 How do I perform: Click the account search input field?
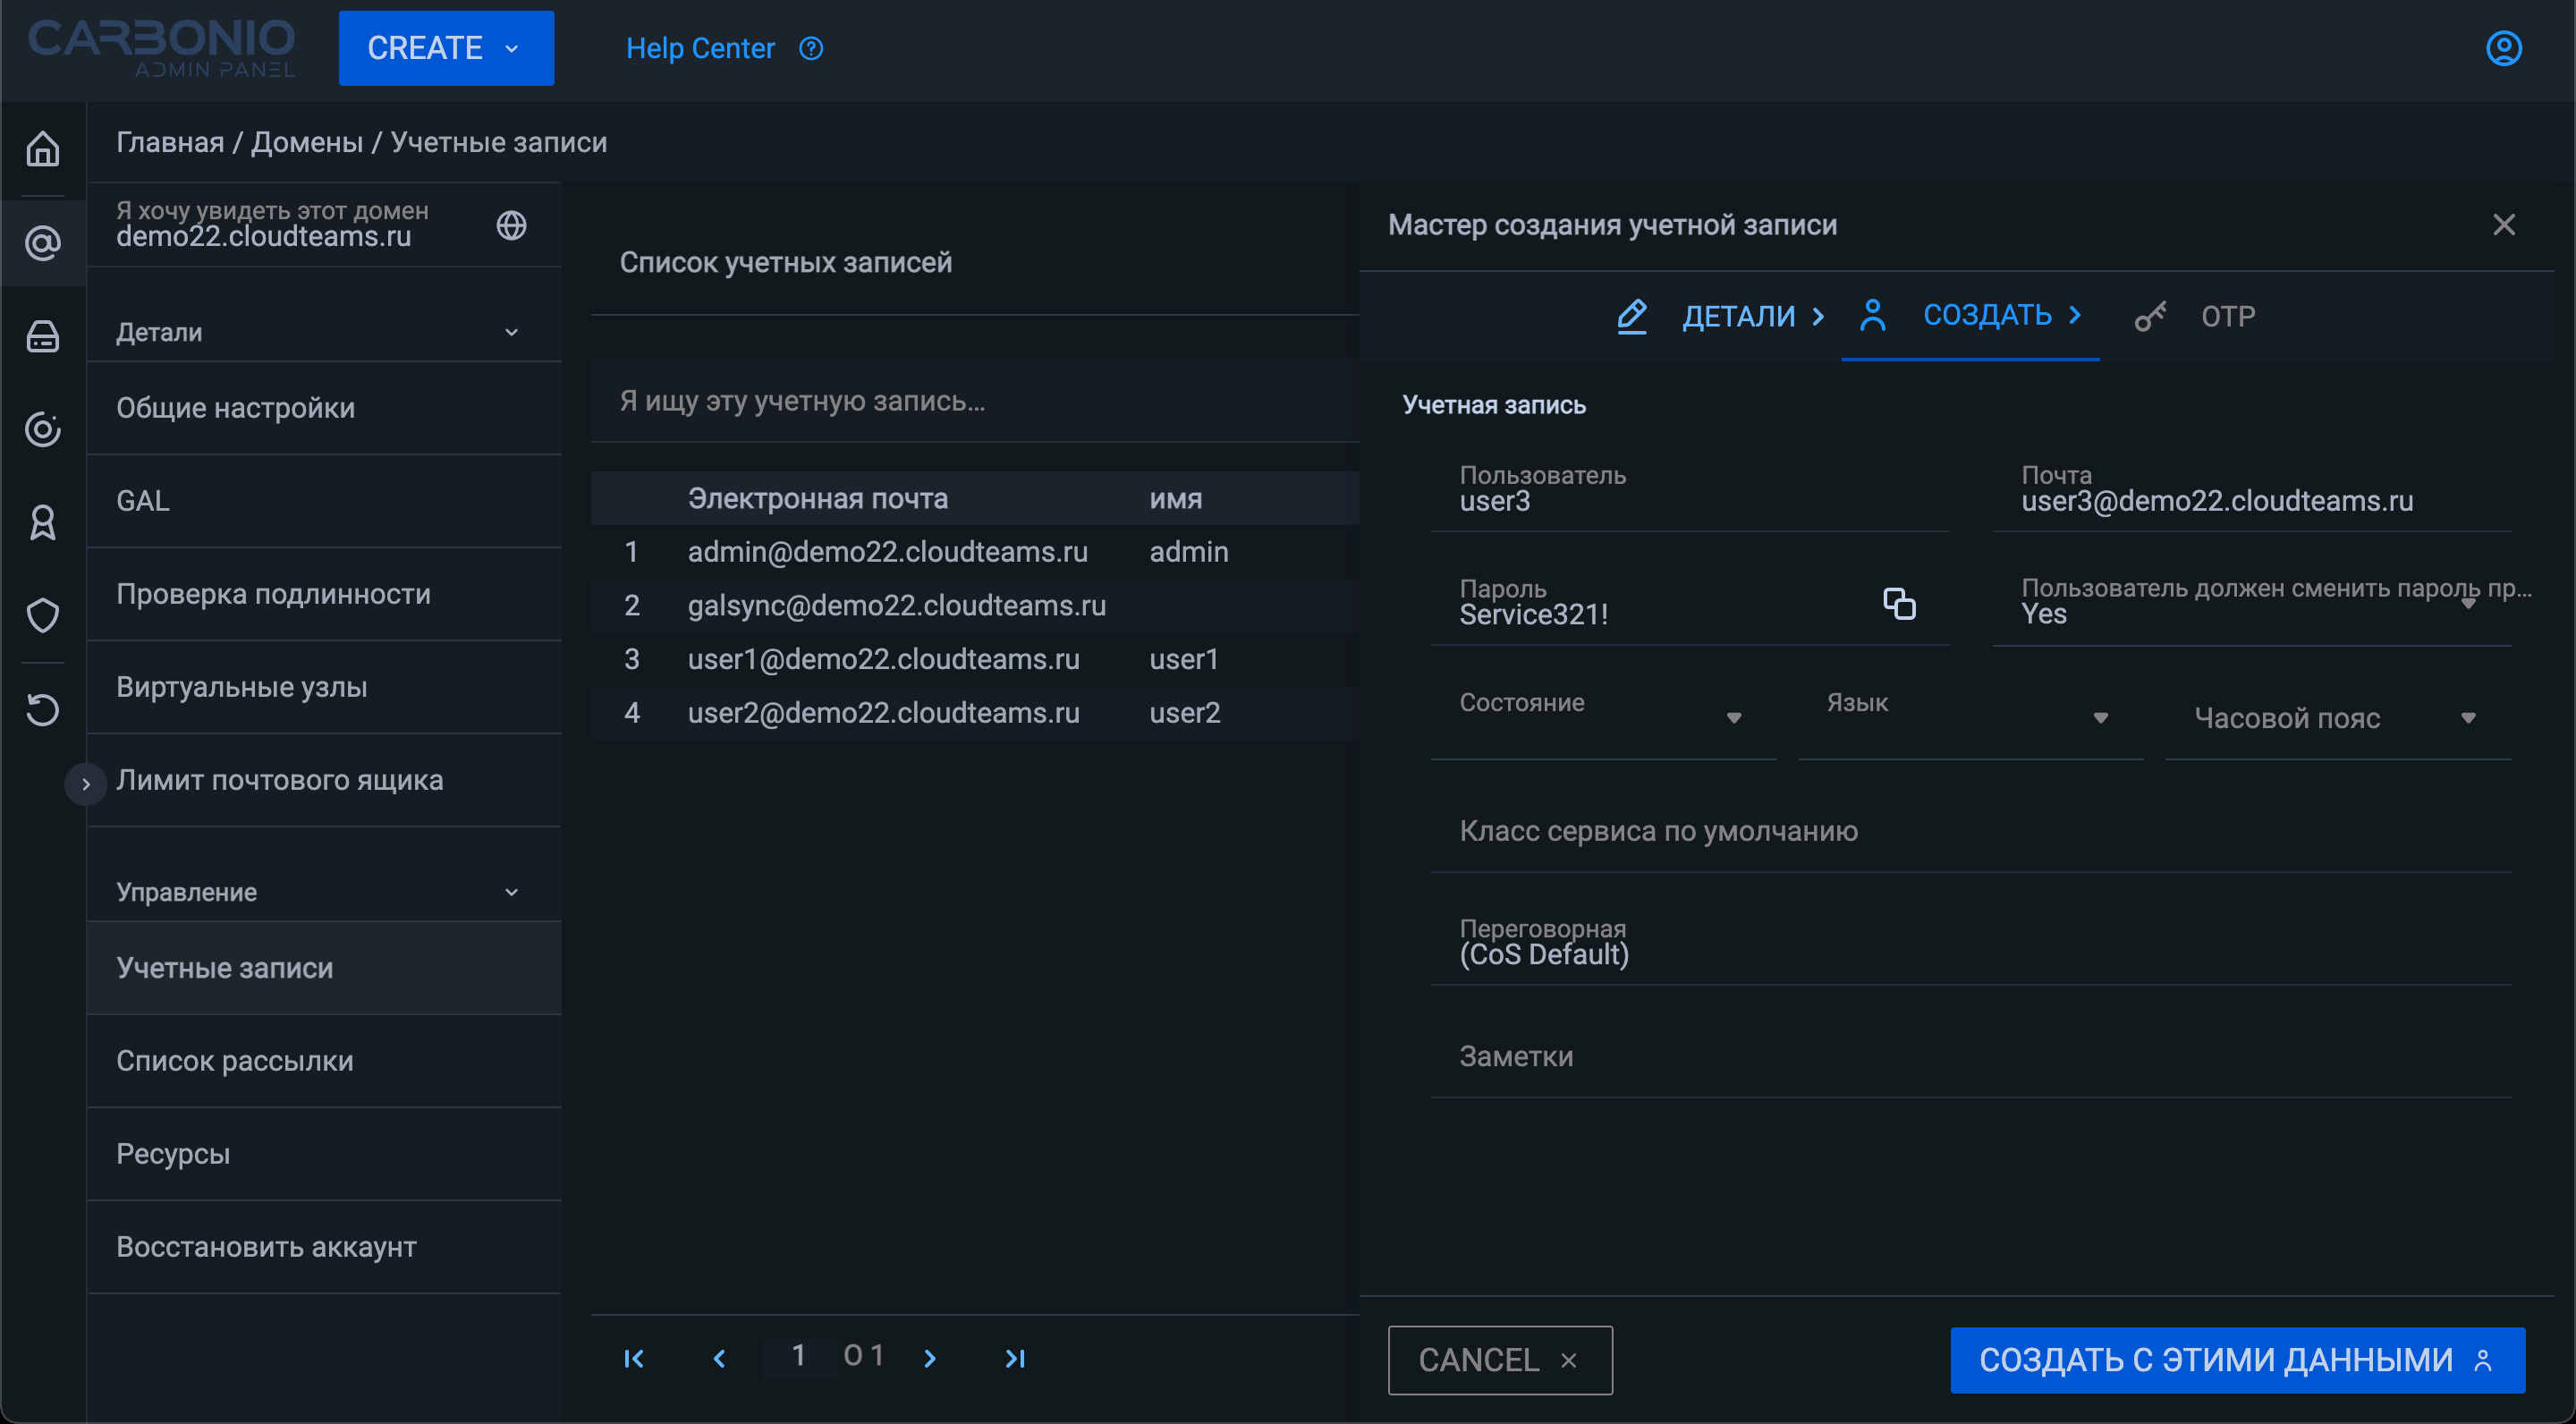tap(975, 401)
